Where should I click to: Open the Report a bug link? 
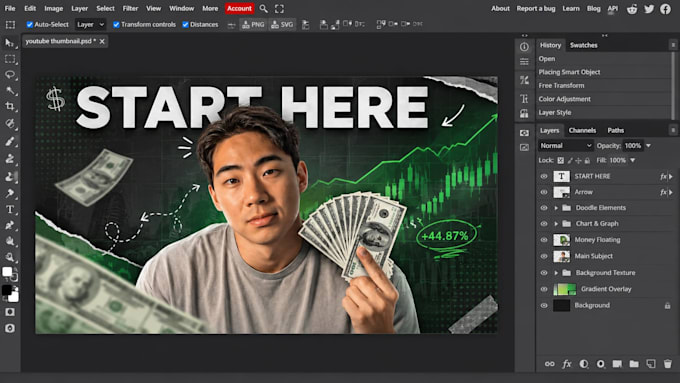pyautogui.click(x=536, y=8)
